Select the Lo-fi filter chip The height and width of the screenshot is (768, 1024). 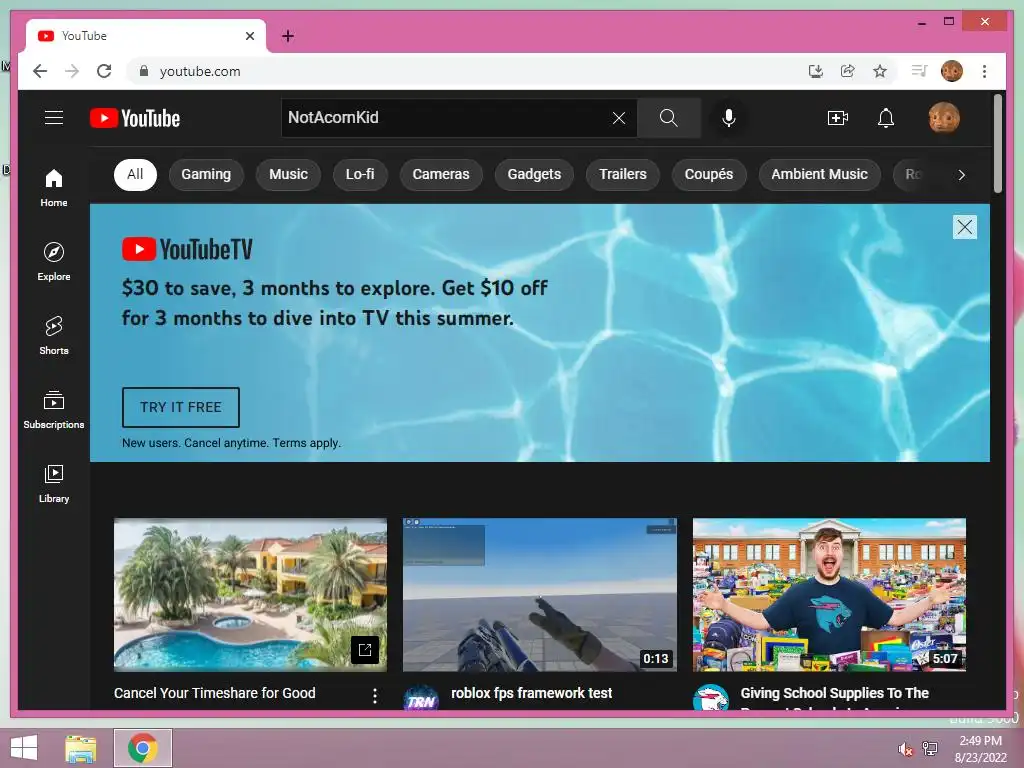(x=360, y=174)
